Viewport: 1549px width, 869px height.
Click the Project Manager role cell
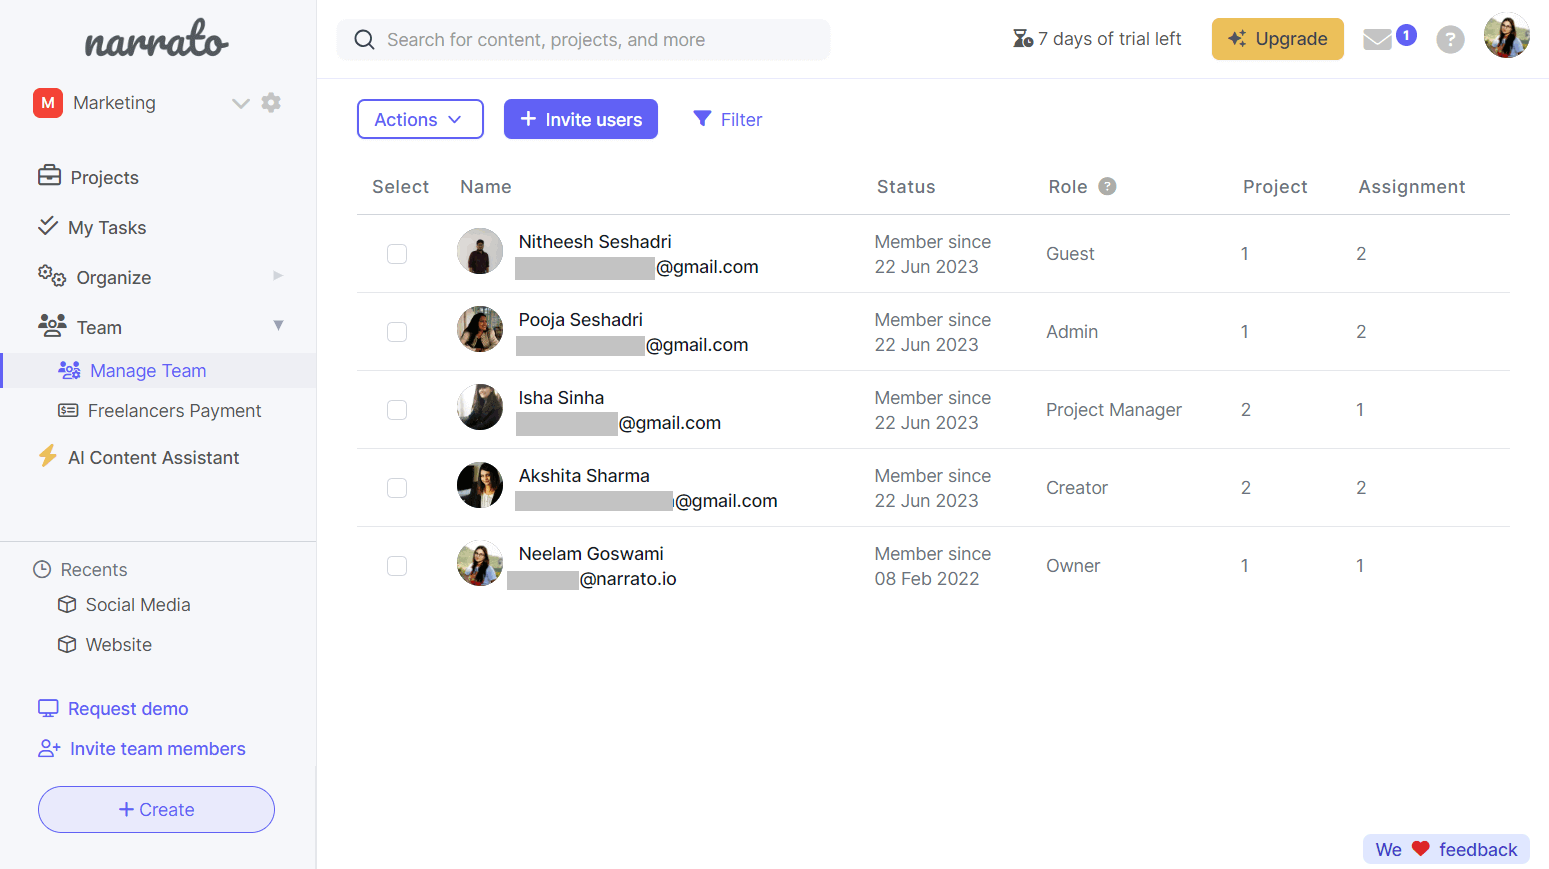tap(1114, 410)
